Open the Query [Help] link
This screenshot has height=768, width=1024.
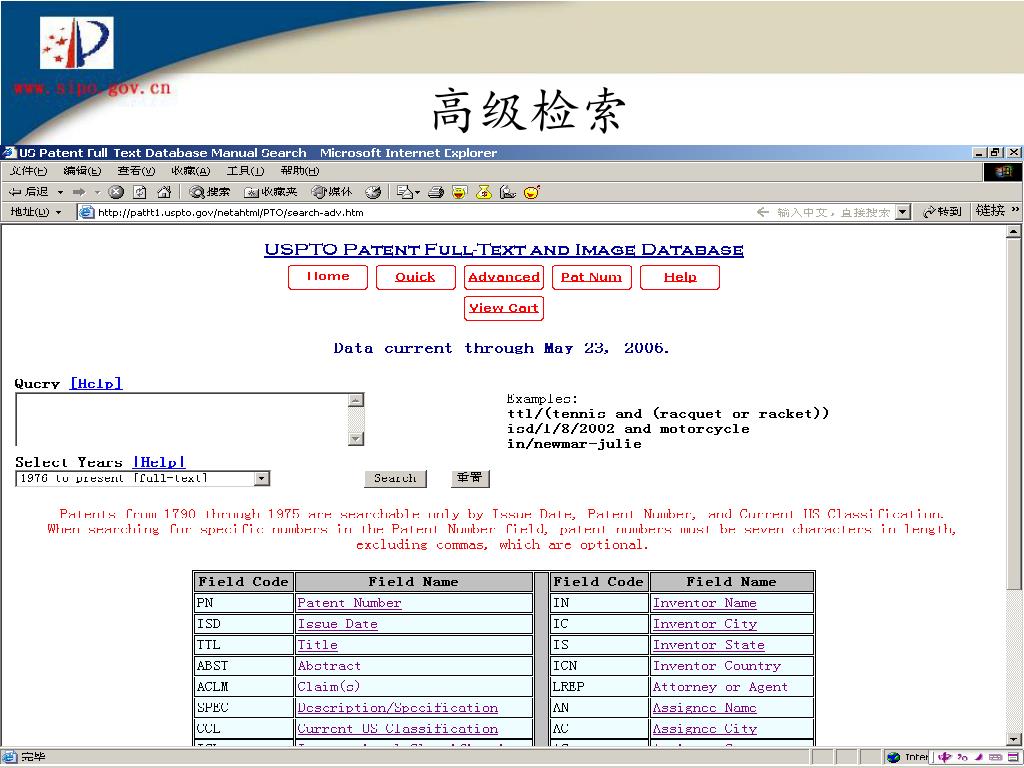point(96,383)
